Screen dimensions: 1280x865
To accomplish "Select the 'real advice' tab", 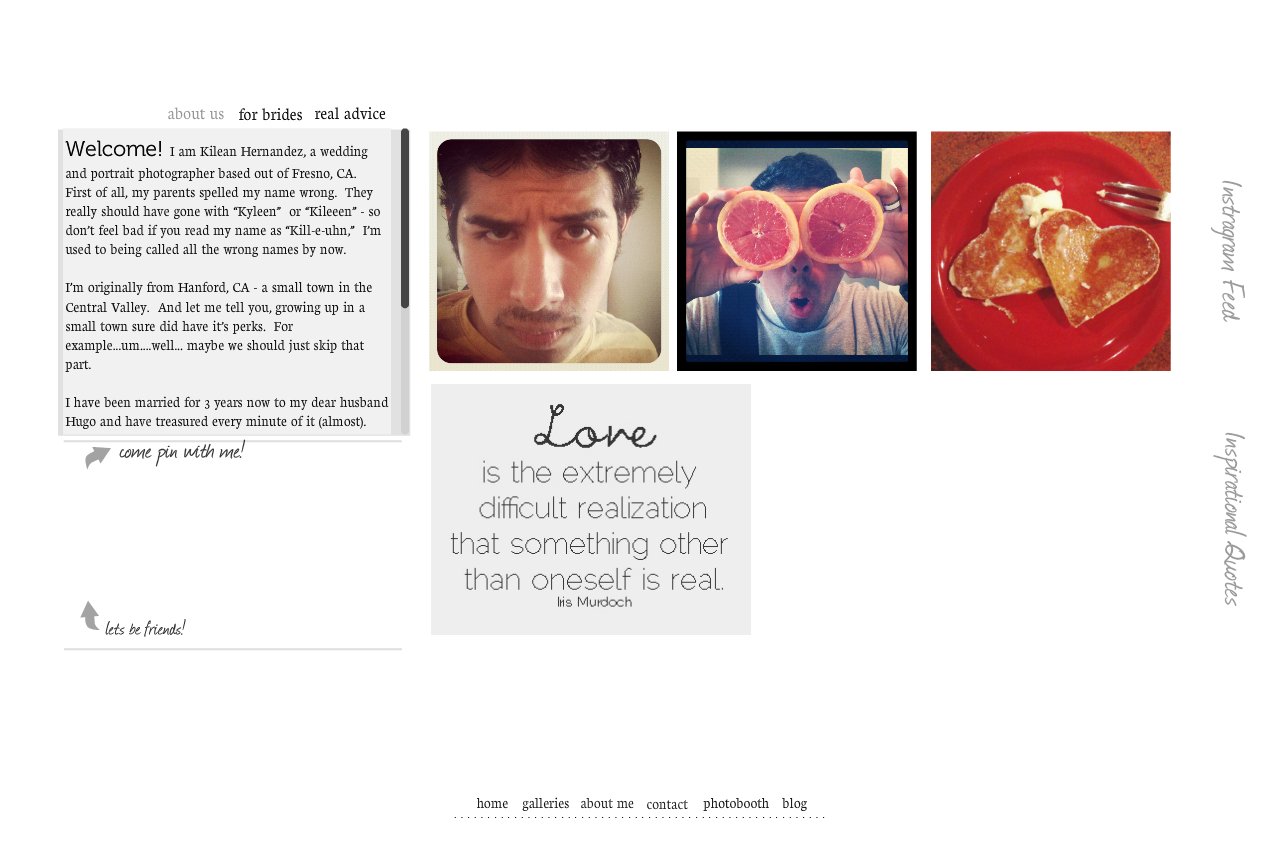I will tap(350, 114).
